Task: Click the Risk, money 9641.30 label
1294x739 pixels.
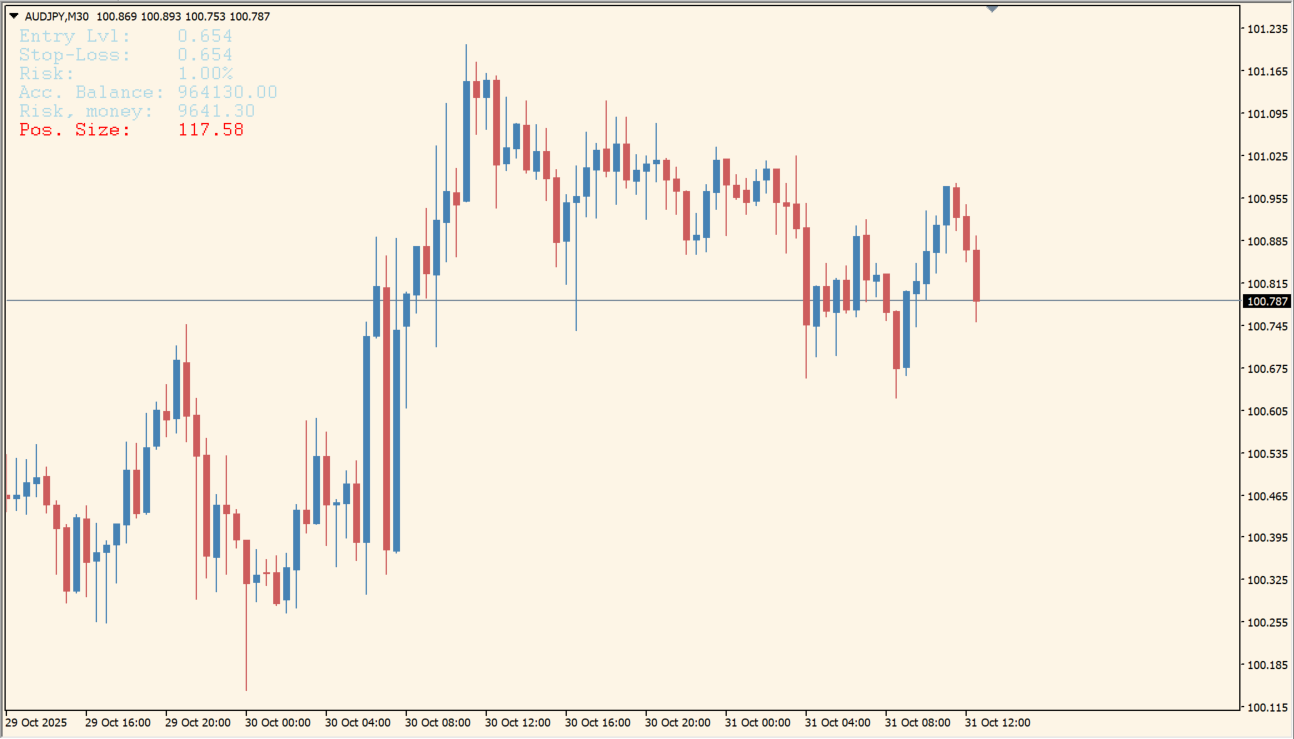Action: (136, 111)
